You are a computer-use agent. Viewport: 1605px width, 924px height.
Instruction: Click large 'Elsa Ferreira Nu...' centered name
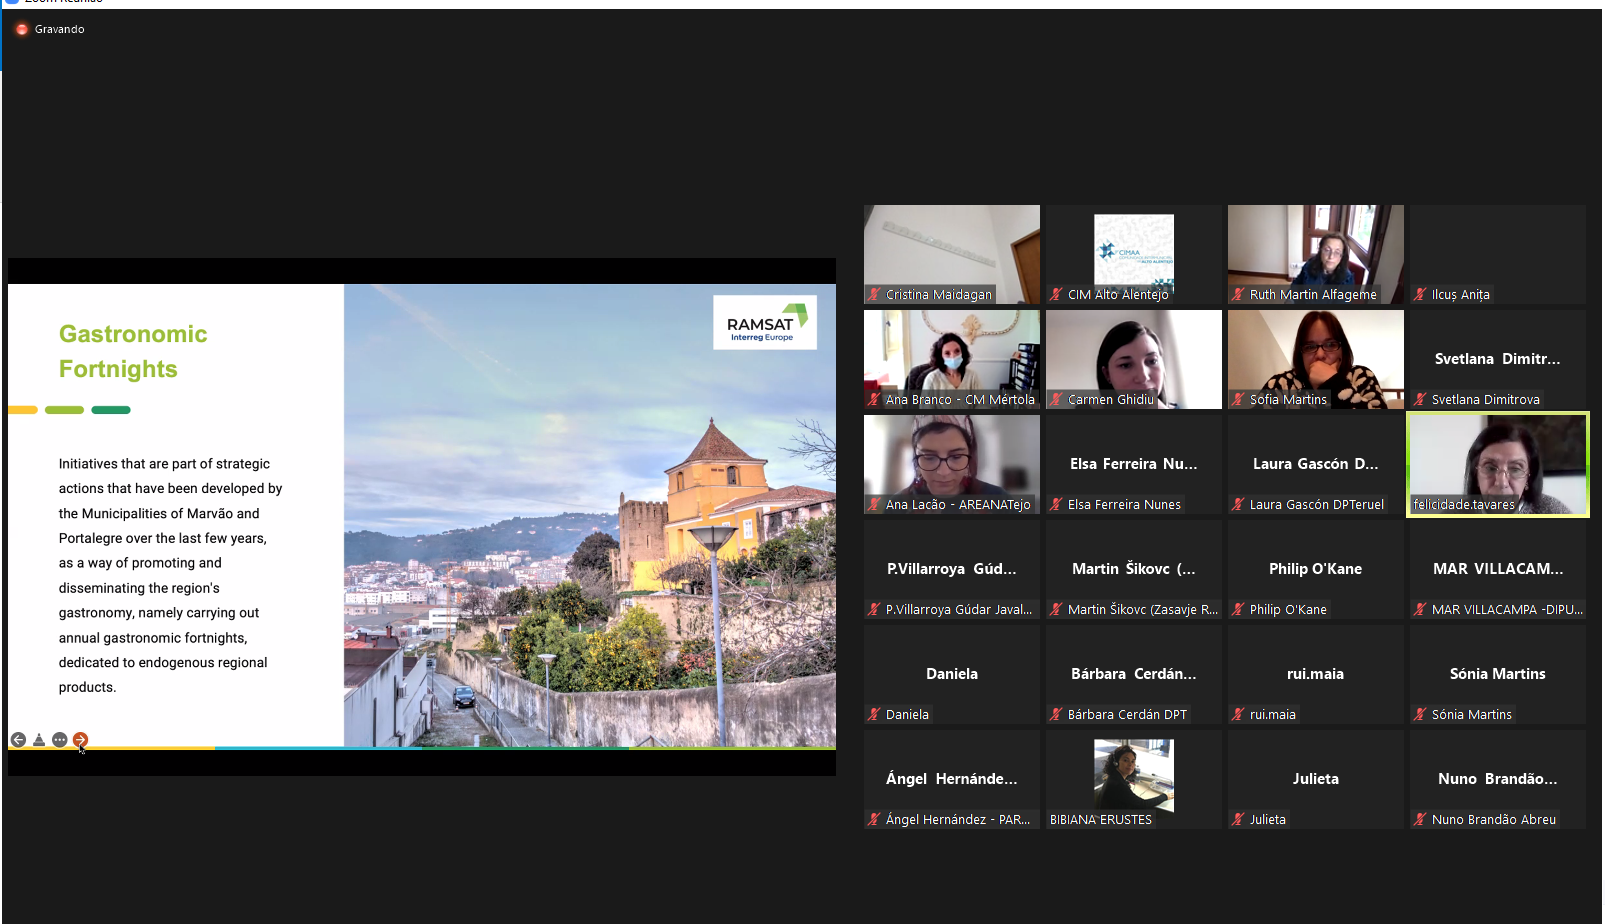click(x=1134, y=463)
